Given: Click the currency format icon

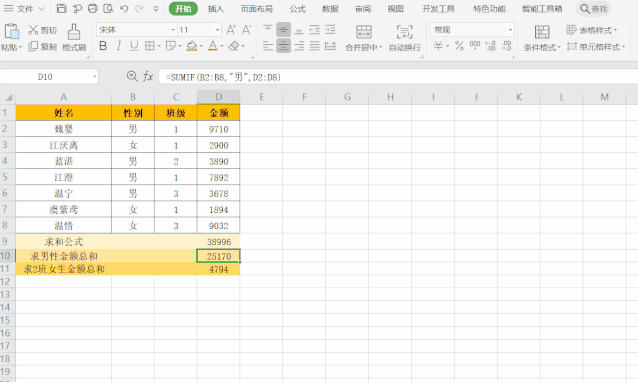Looking at the screenshot, I should pos(438,46).
